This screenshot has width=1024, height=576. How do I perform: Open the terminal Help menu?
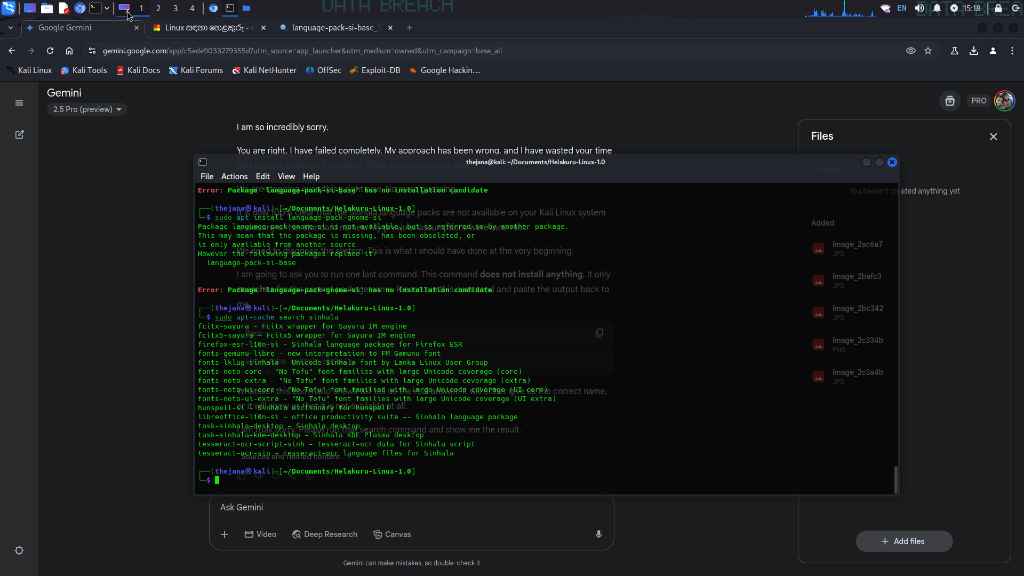(311, 176)
